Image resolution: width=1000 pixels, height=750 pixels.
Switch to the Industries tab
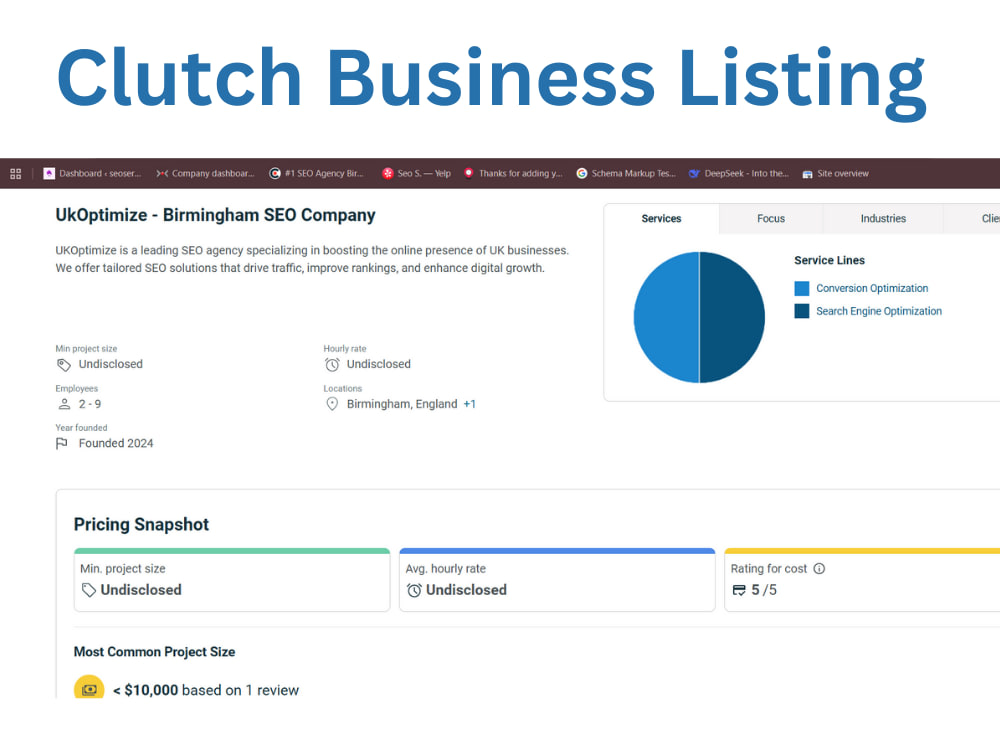click(883, 219)
